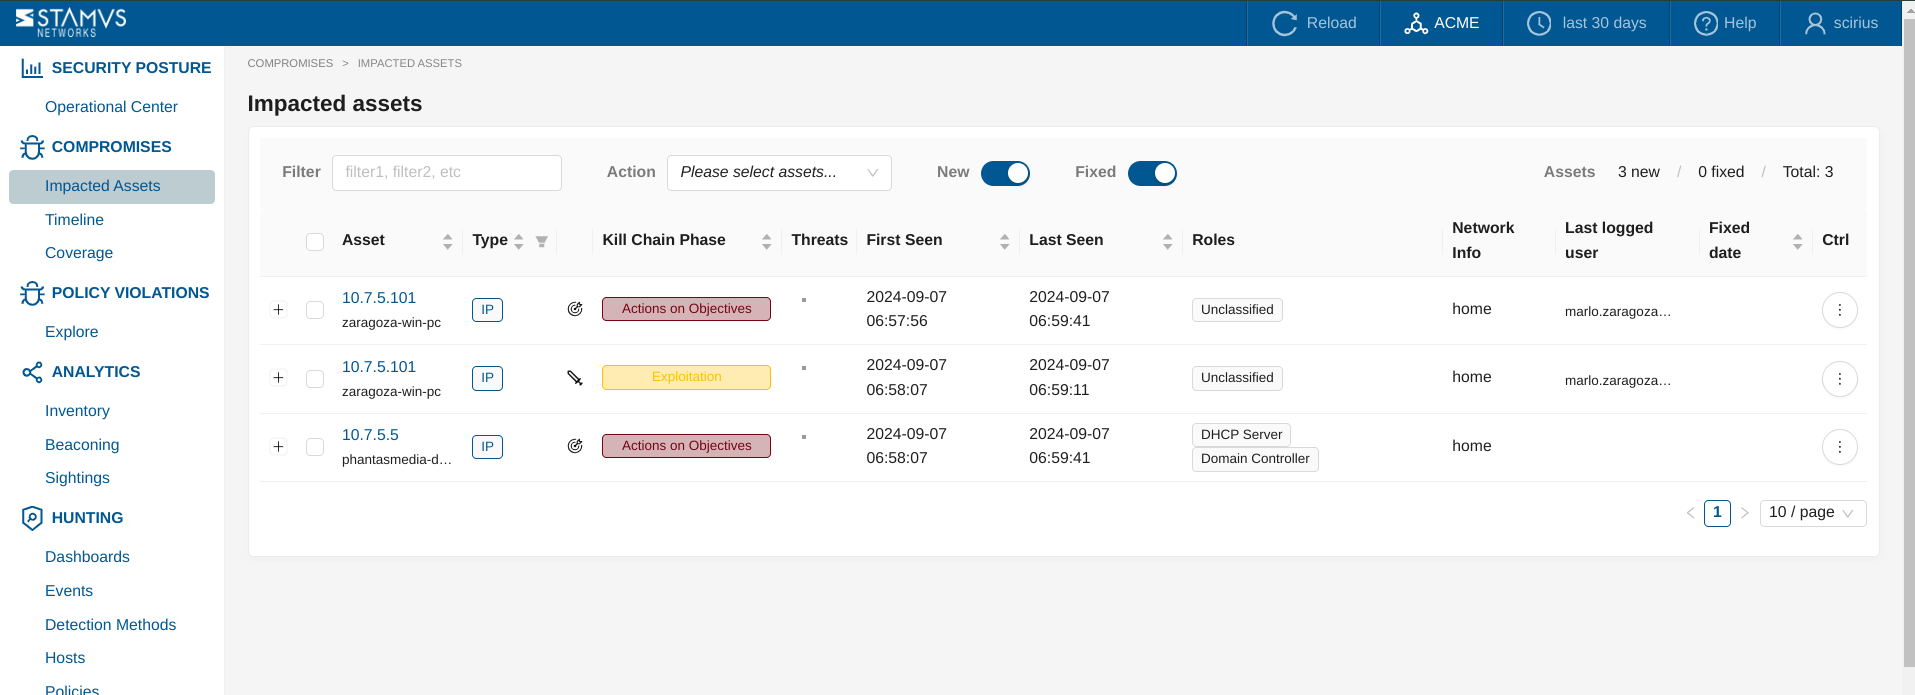Open the 'Please select assets...' action dropdown
The height and width of the screenshot is (695, 1915).
(x=778, y=172)
